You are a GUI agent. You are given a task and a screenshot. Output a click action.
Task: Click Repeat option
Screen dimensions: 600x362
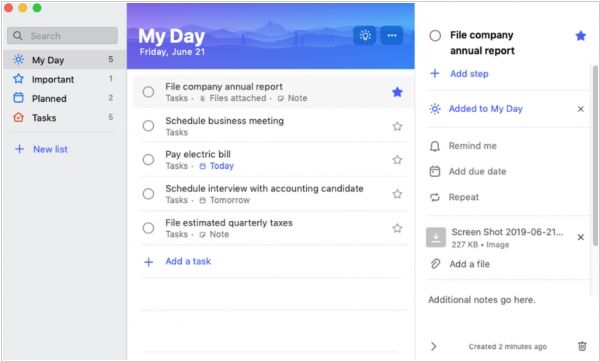(x=464, y=197)
